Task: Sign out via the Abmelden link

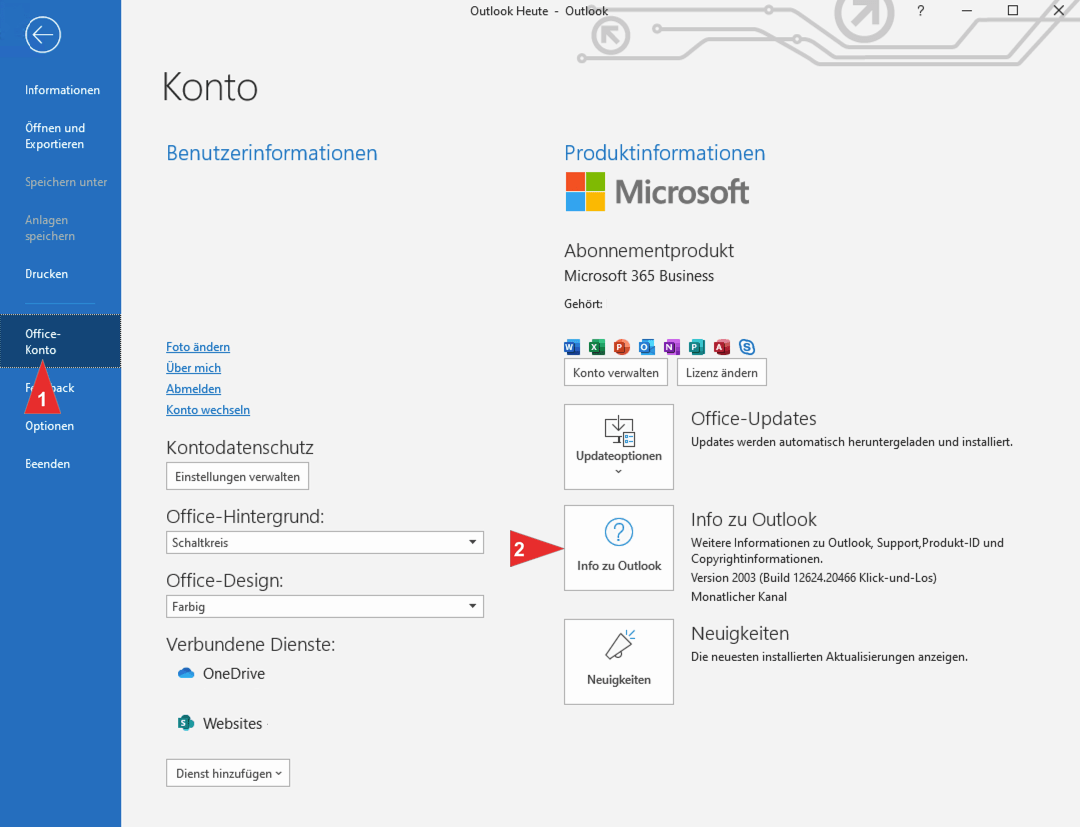Action: tap(193, 388)
